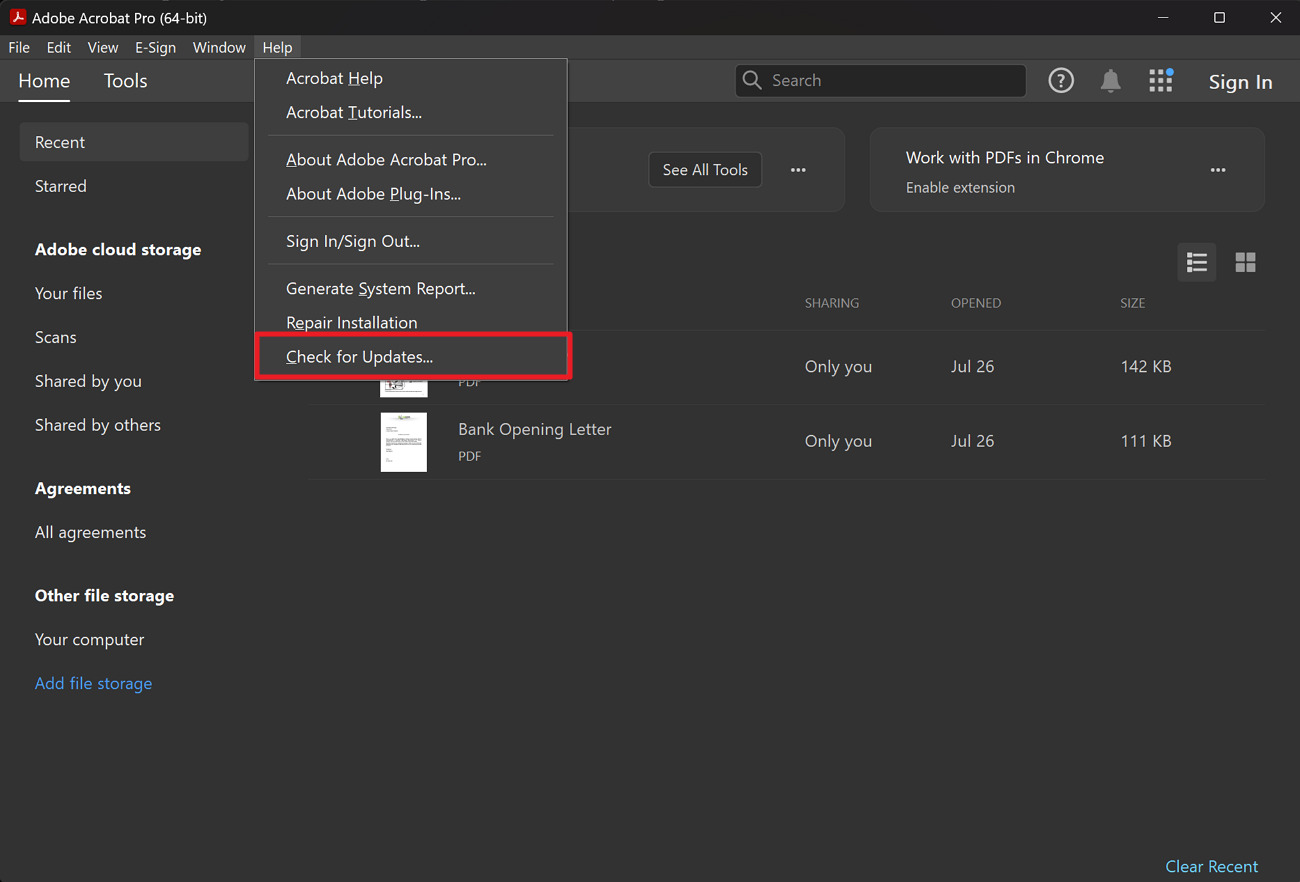Select Generate System Report
The width and height of the screenshot is (1300, 882).
click(x=411, y=288)
